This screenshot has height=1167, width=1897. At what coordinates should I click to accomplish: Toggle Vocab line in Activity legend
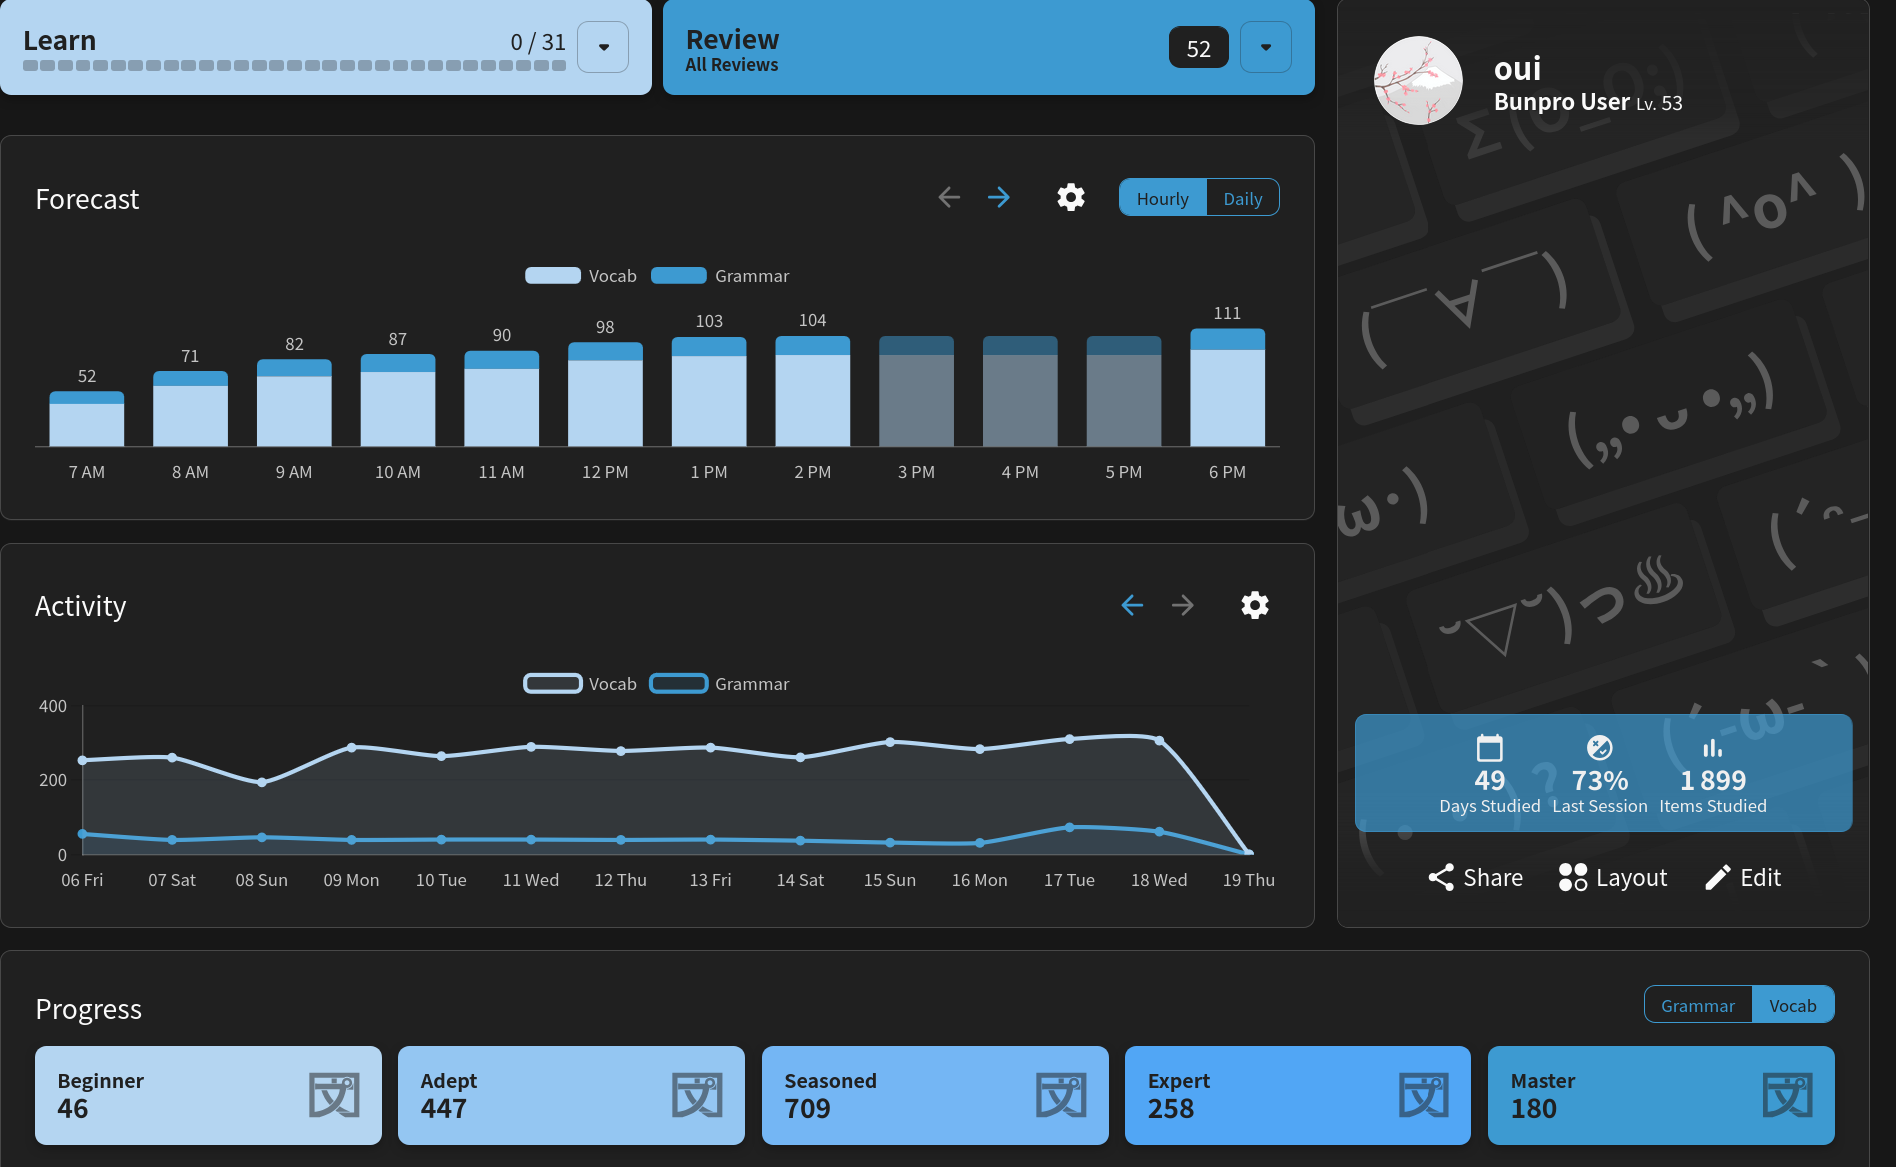581,684
